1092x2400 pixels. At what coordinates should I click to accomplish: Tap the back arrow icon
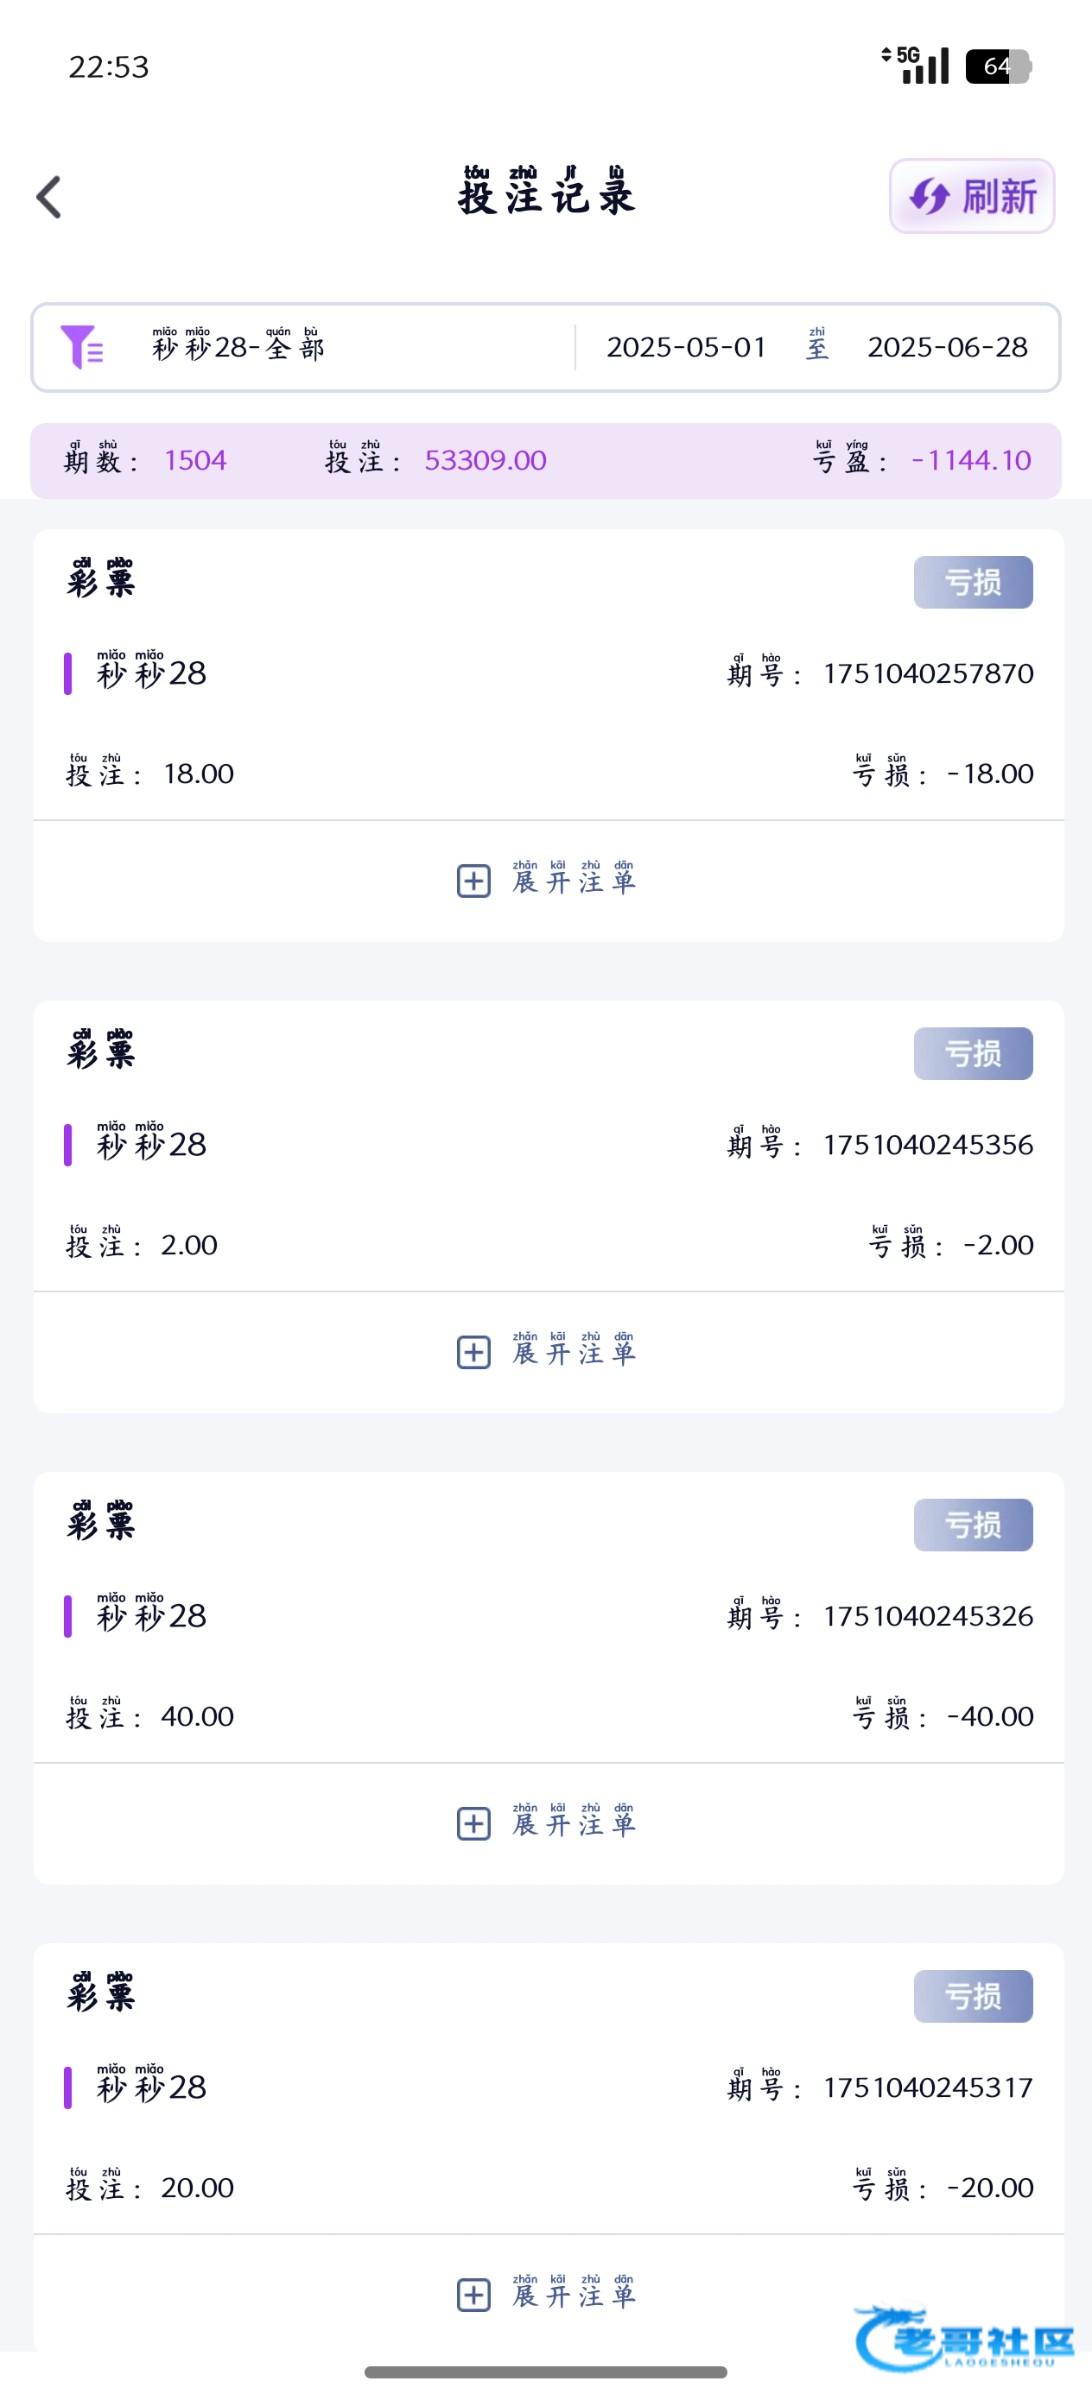(x=49, y=197)
